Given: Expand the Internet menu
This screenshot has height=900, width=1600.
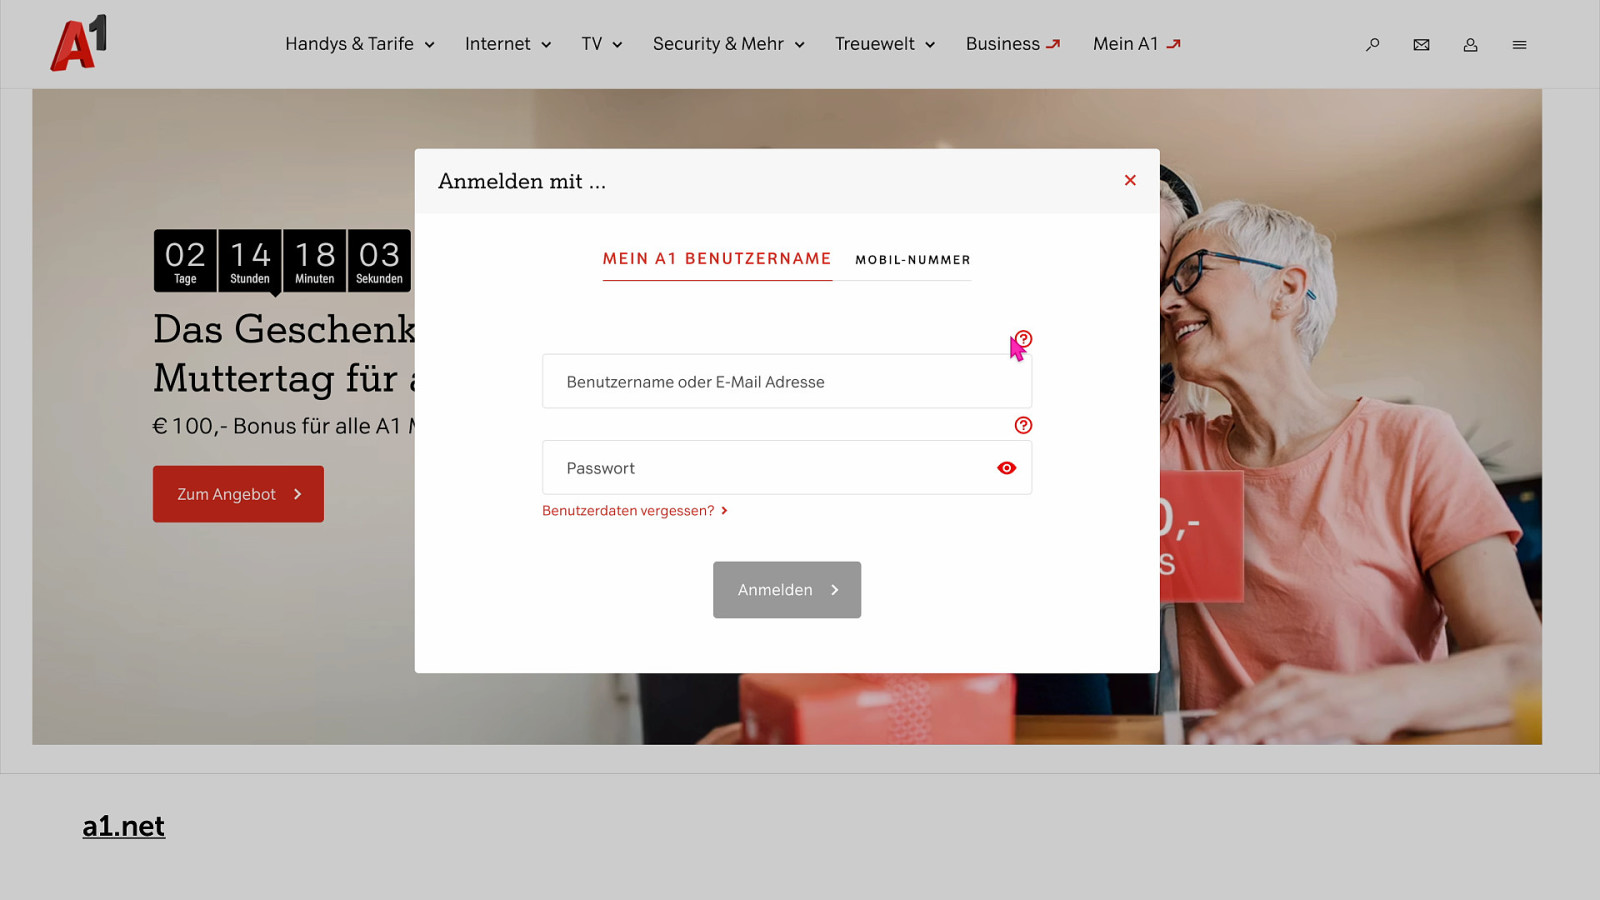Looking at the screenshot, I should click(508, 44).
